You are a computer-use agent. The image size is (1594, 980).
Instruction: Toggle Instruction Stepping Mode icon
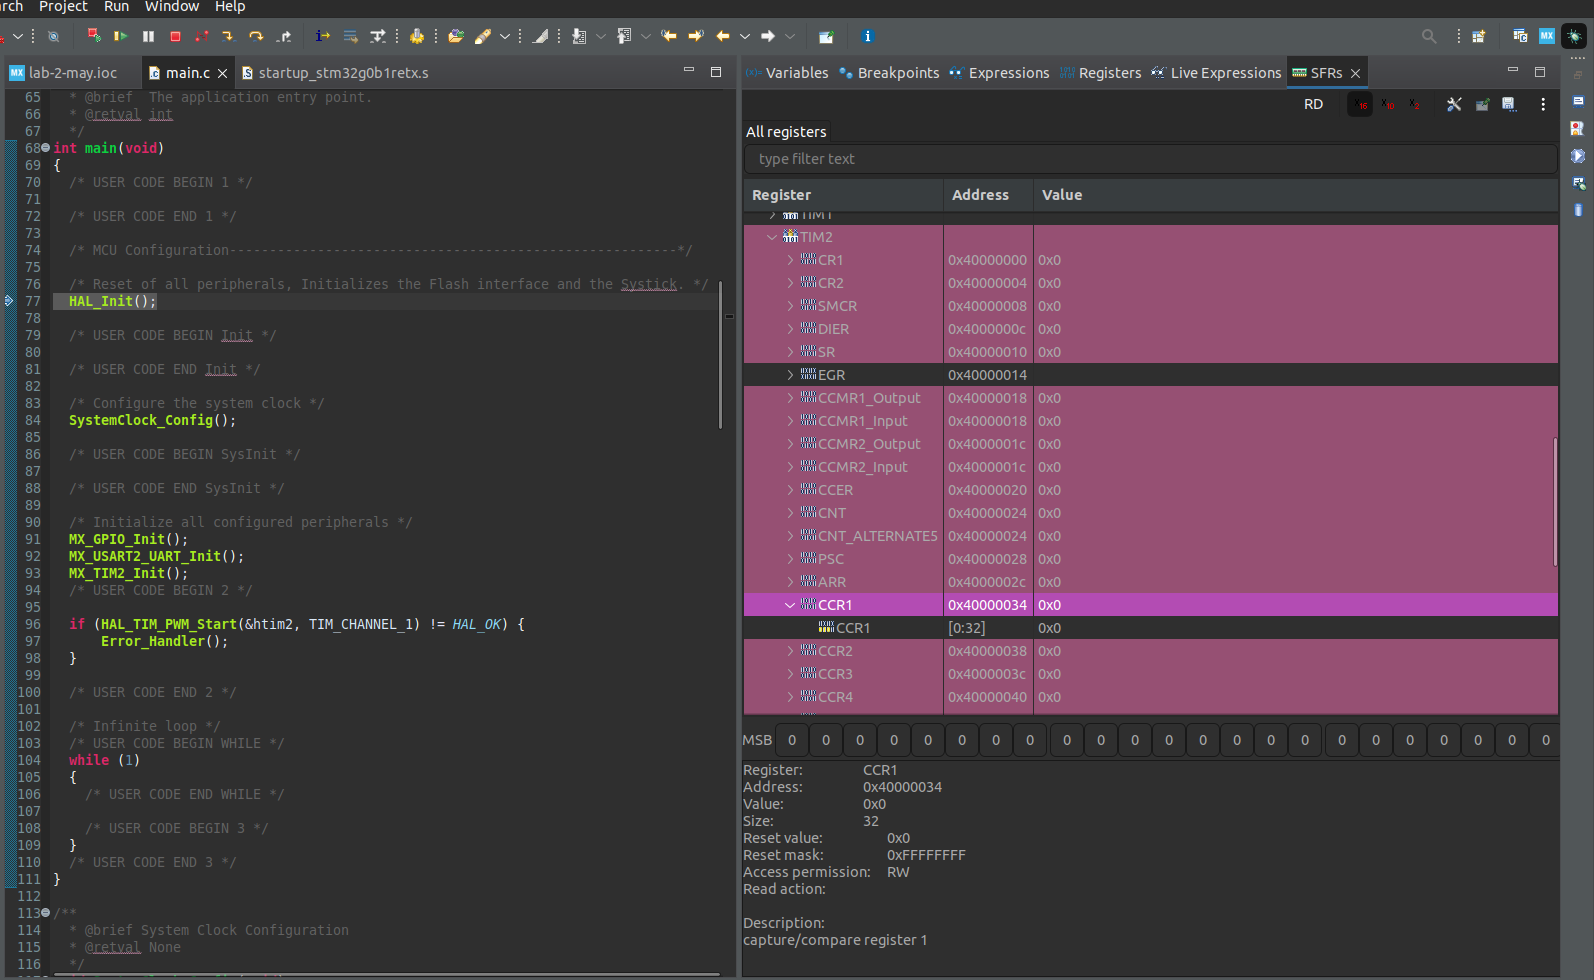pos(322,36)
